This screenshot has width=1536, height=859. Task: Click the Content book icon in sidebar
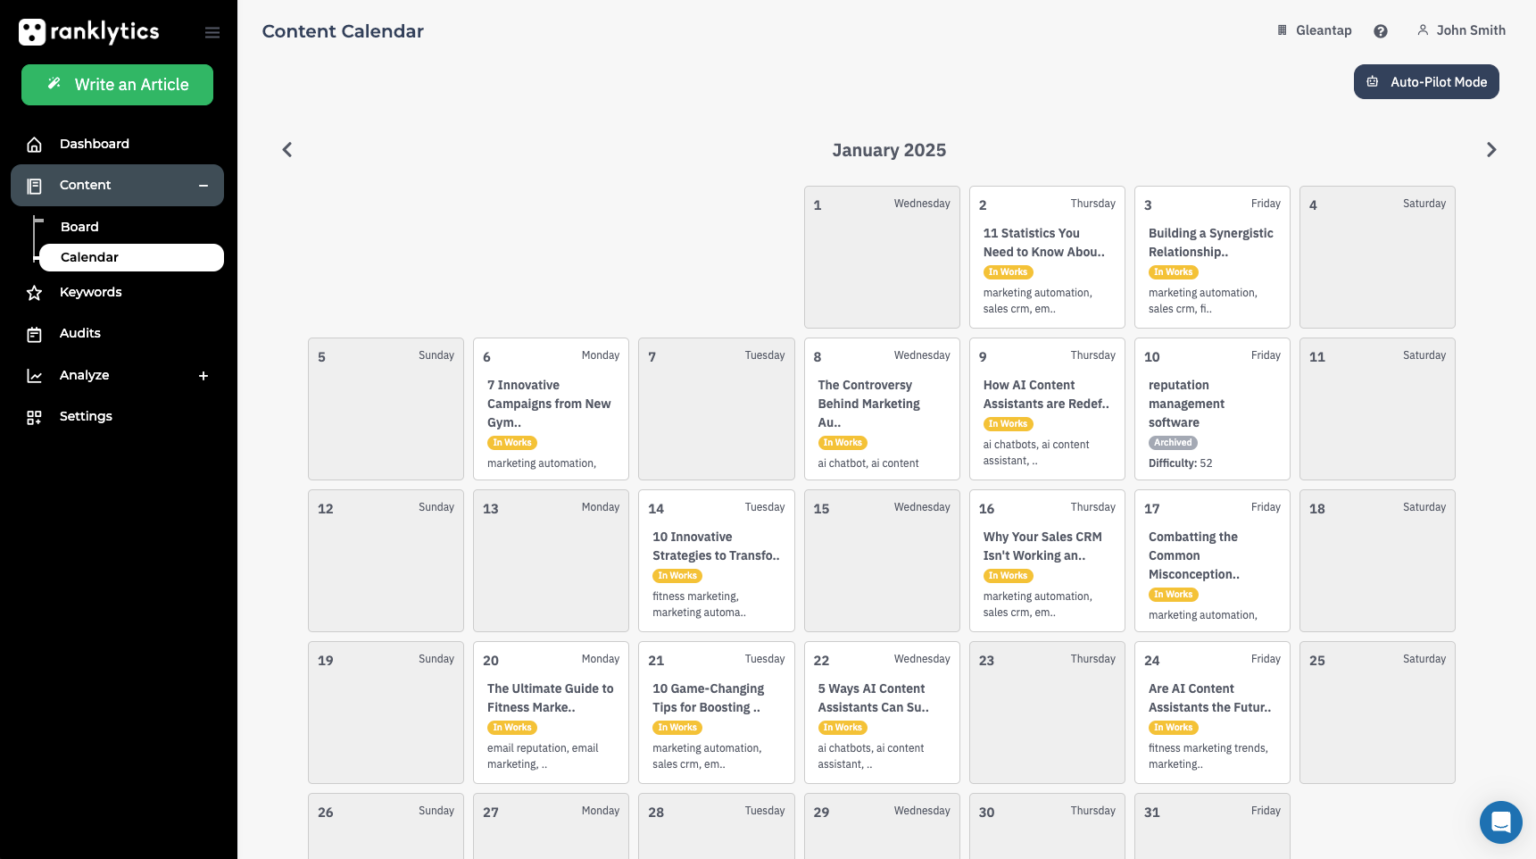tap(33, 184)
